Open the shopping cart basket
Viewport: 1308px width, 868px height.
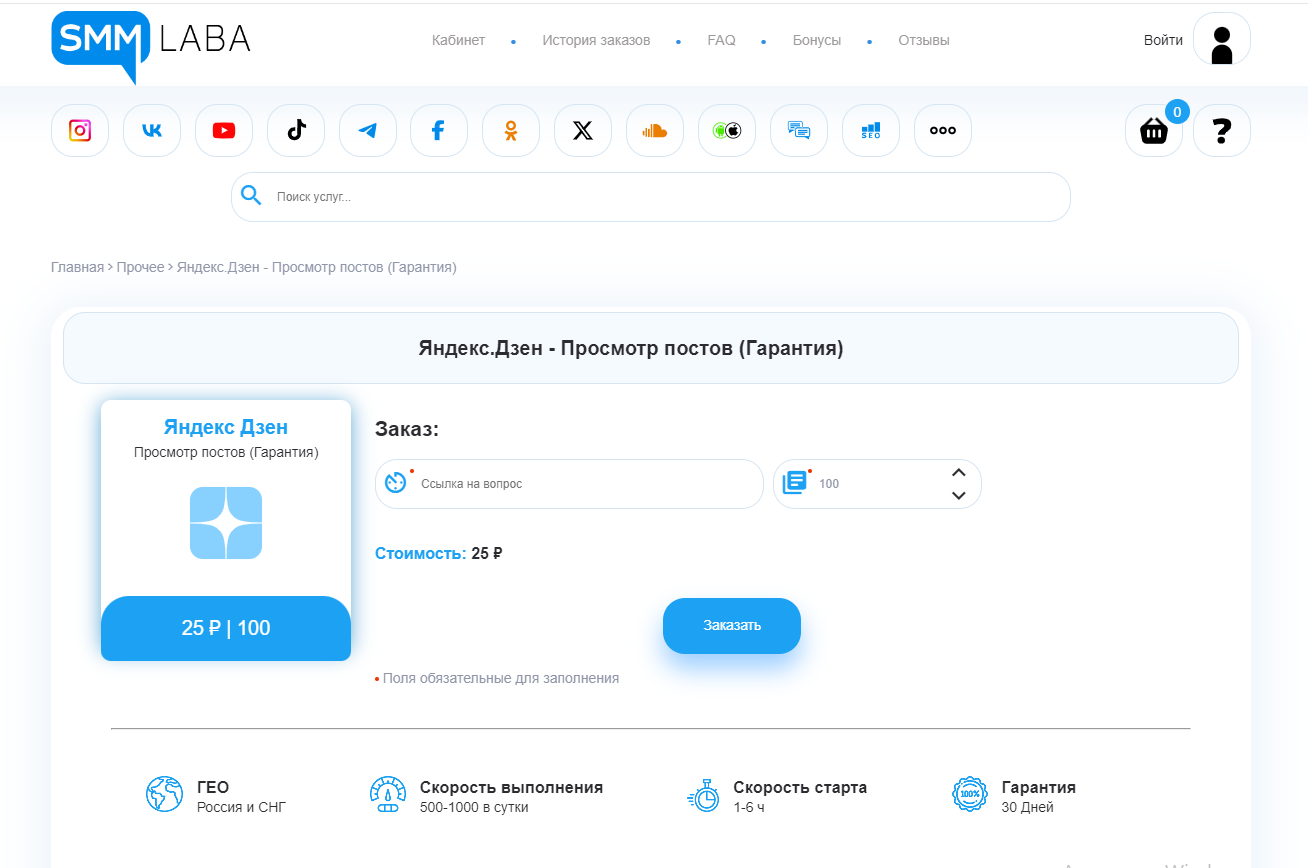click(x=1154, y=130)
